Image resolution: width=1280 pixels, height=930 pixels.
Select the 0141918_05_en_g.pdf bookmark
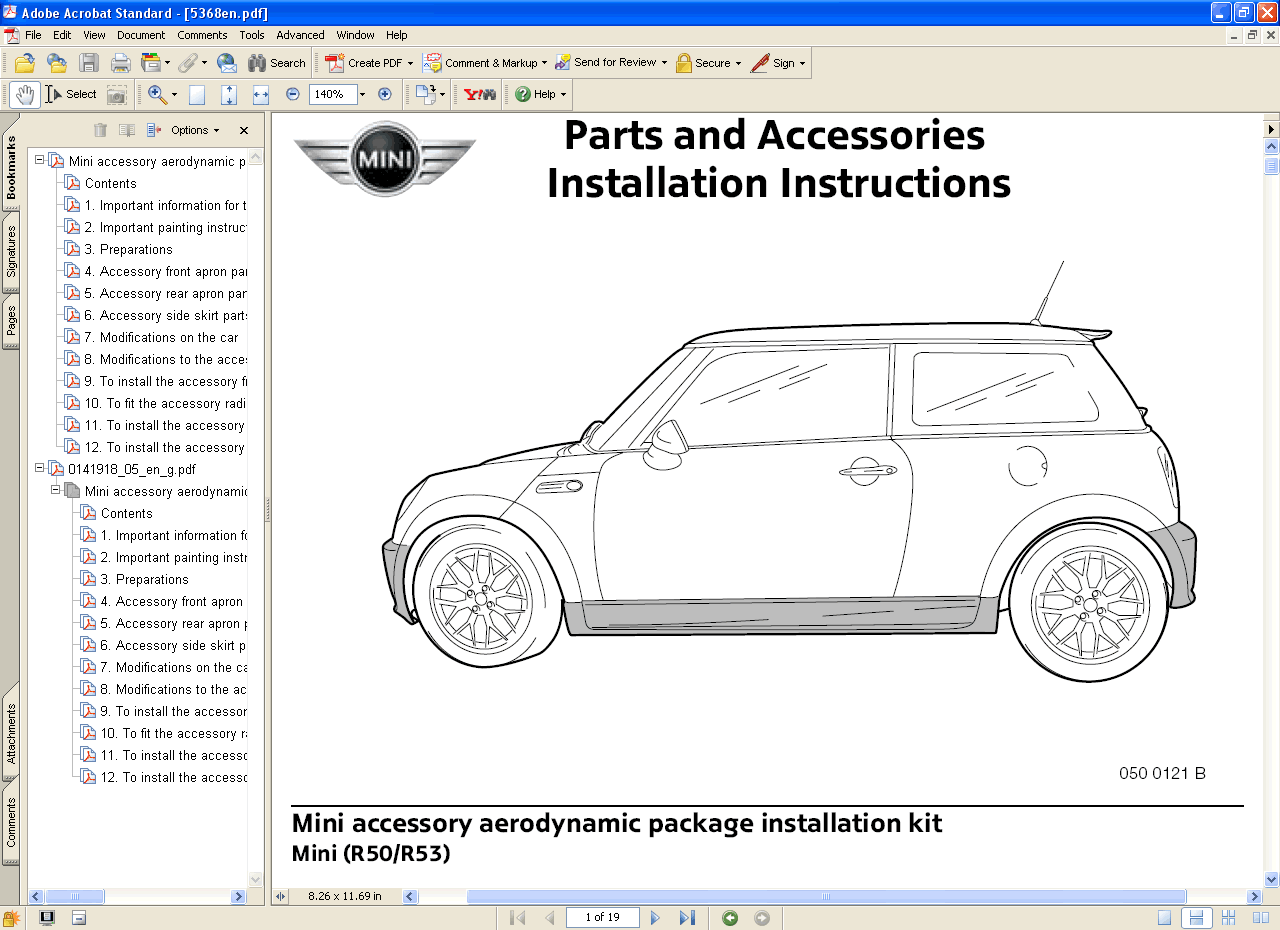(131, 469)
